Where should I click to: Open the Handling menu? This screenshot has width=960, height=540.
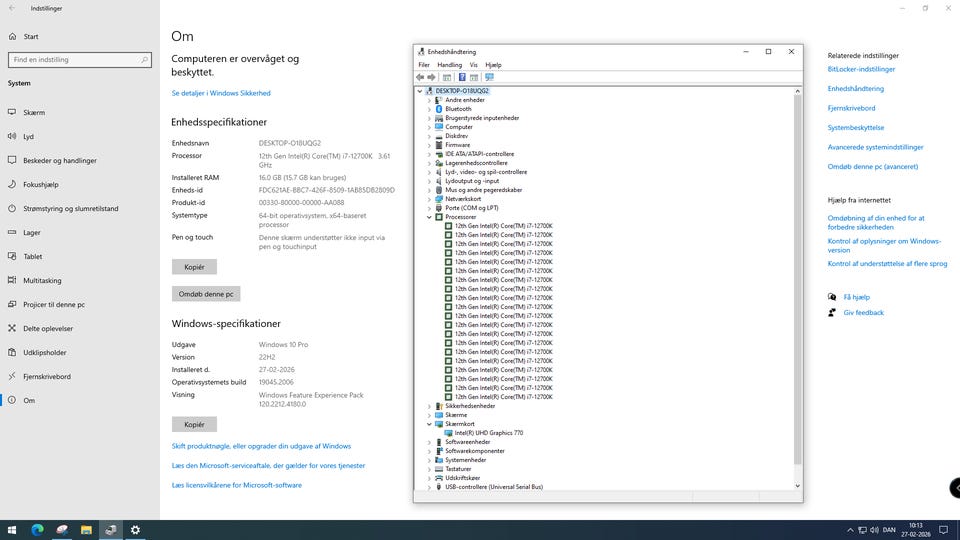click(449, 64)
